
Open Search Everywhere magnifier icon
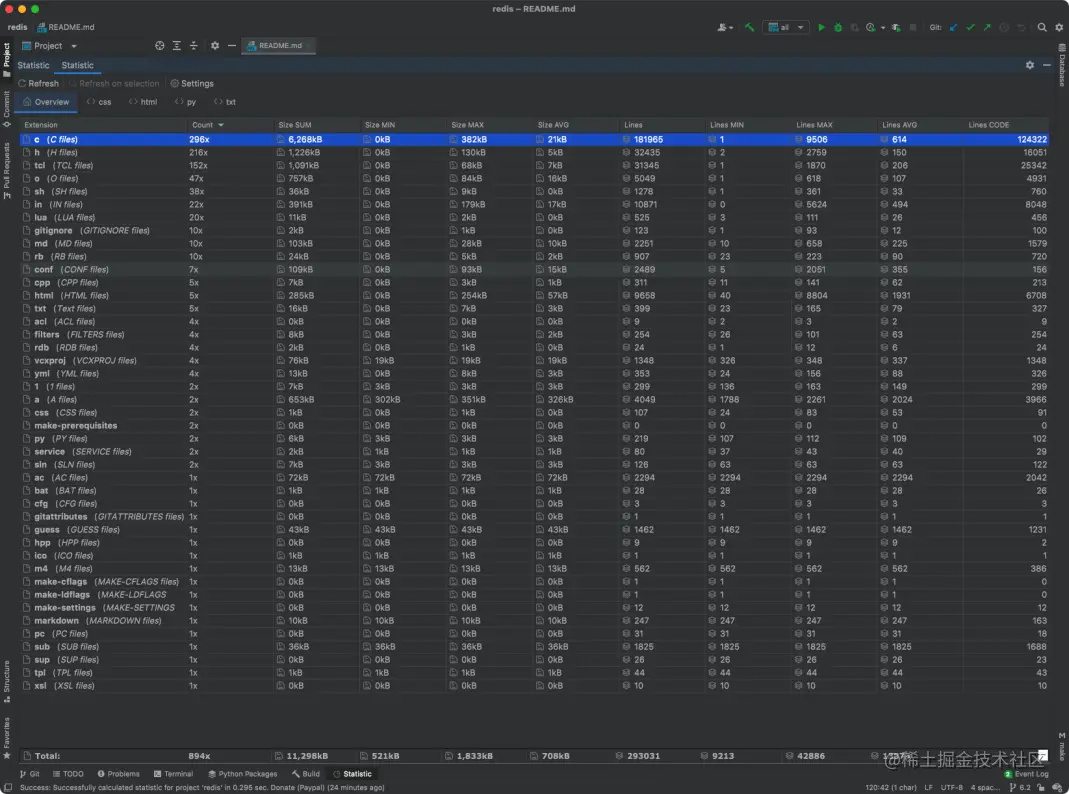pyautogui.click(x=1042, y=27)
